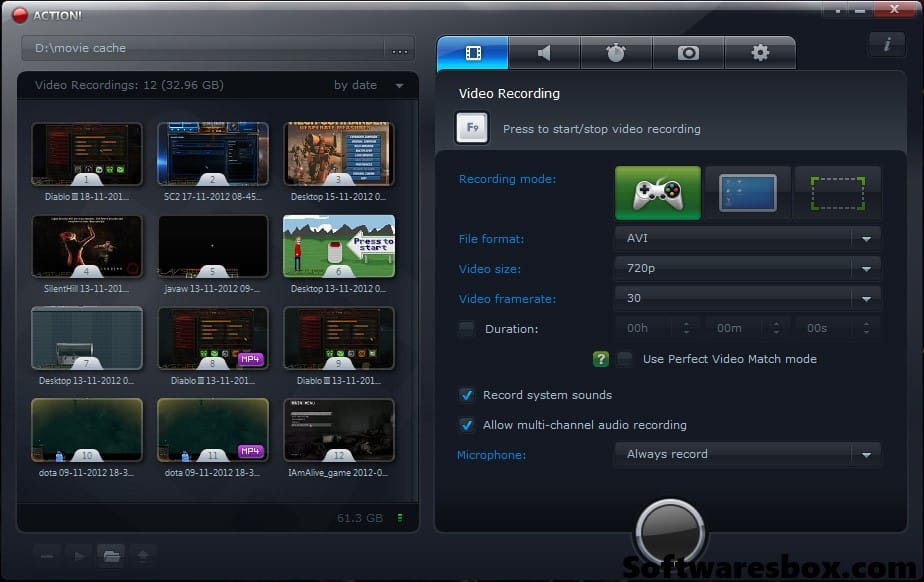Enable the Duration recording limit

coord(465,327)
